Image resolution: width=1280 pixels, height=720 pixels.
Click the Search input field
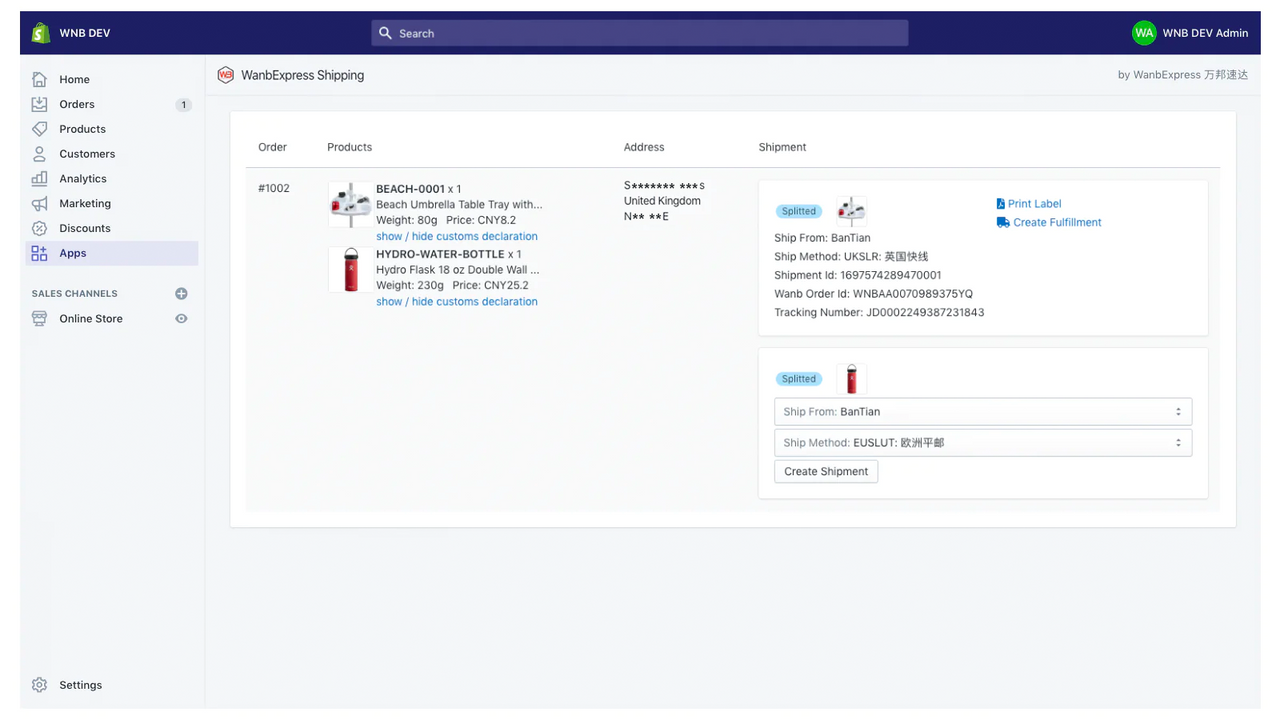[640, 33]
